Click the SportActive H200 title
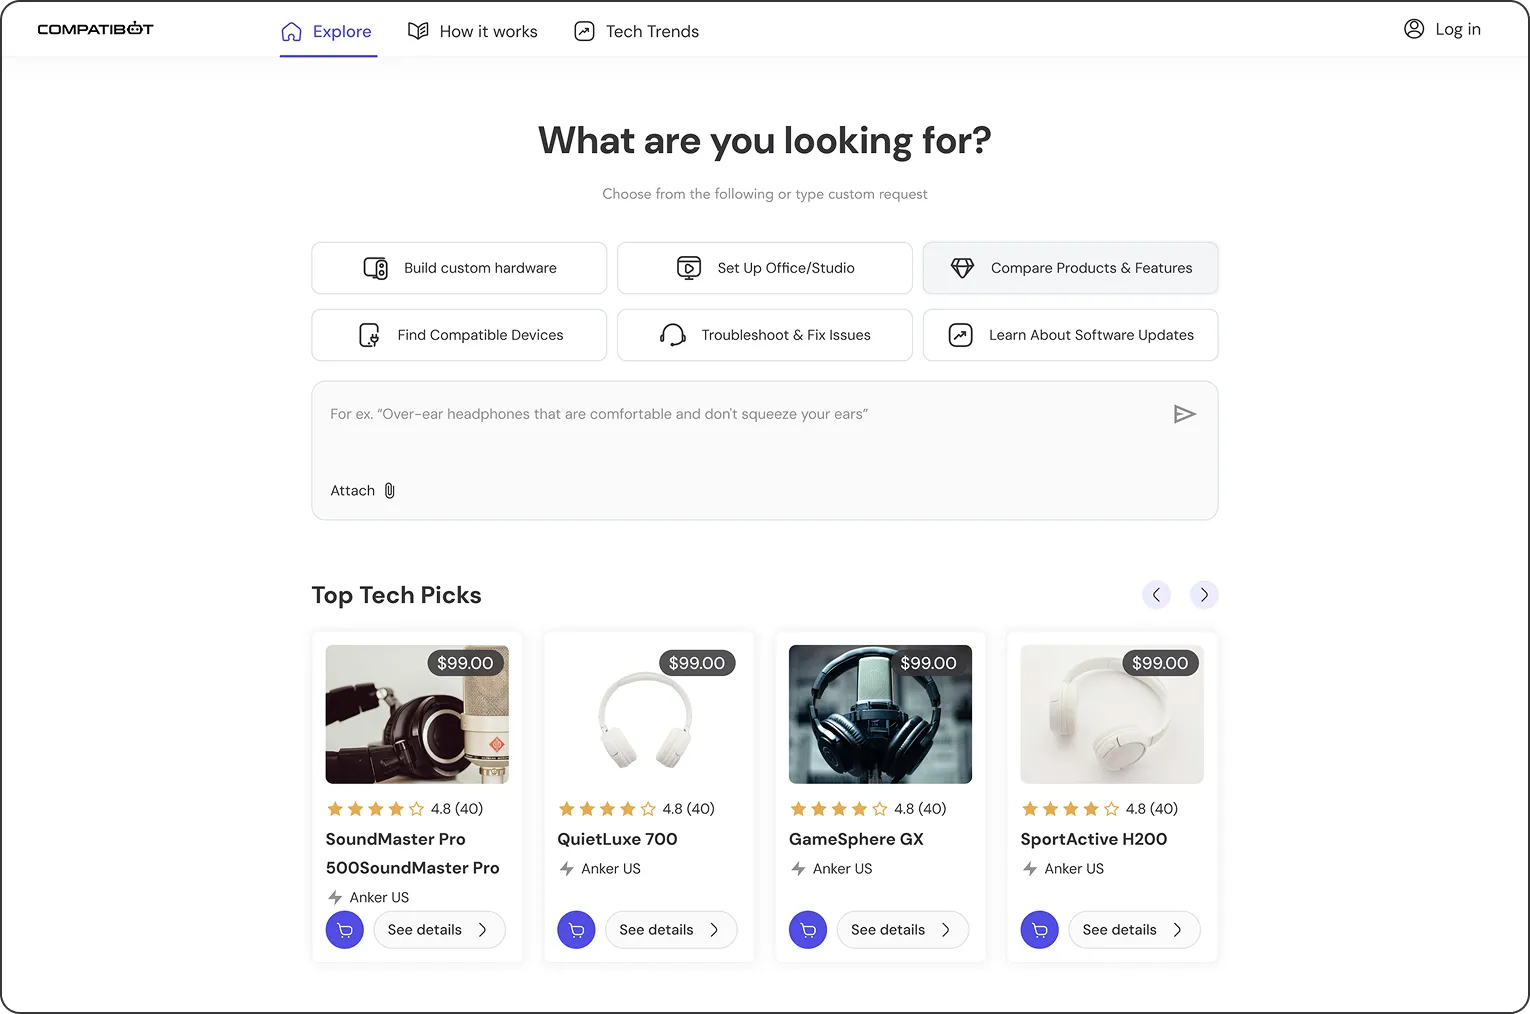The width and height of the screenshot is (1530, 1014). [x=1094, y=839]
